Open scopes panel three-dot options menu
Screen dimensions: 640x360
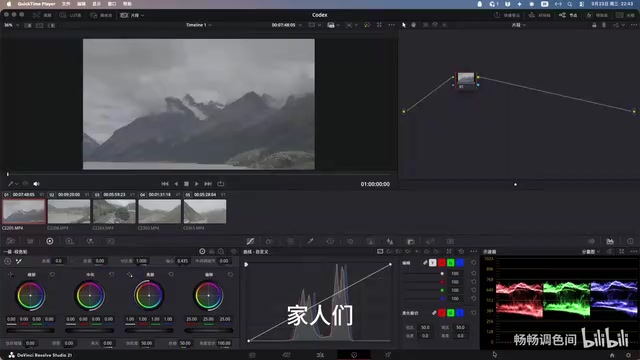[x=634, y=251]
